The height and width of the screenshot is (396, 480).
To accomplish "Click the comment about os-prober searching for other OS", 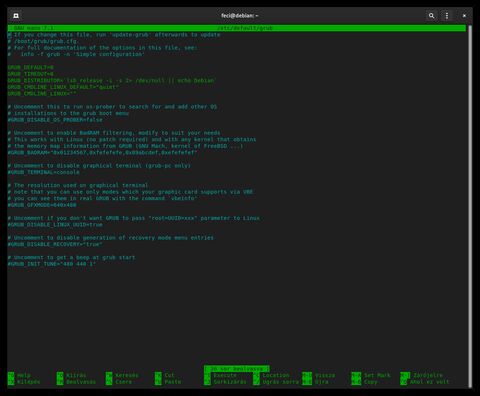I will pos(112,107).
